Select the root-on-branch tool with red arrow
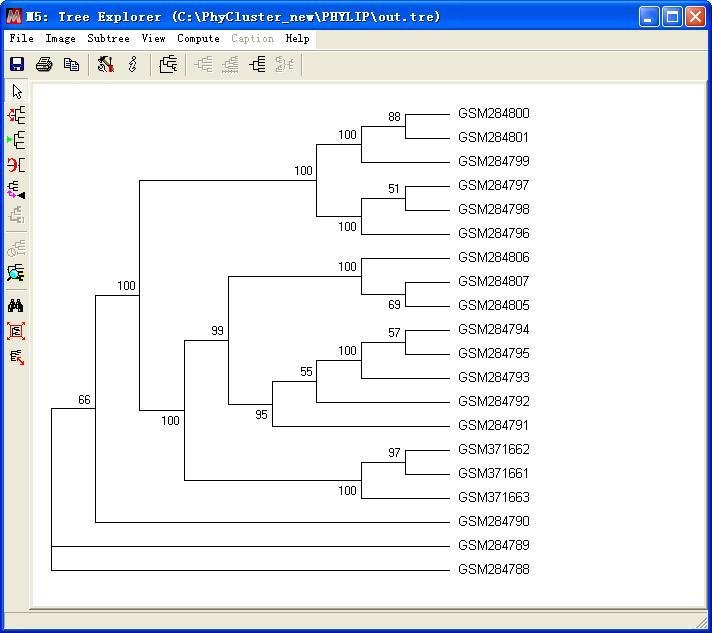712x633 pixels. point(16,115)
